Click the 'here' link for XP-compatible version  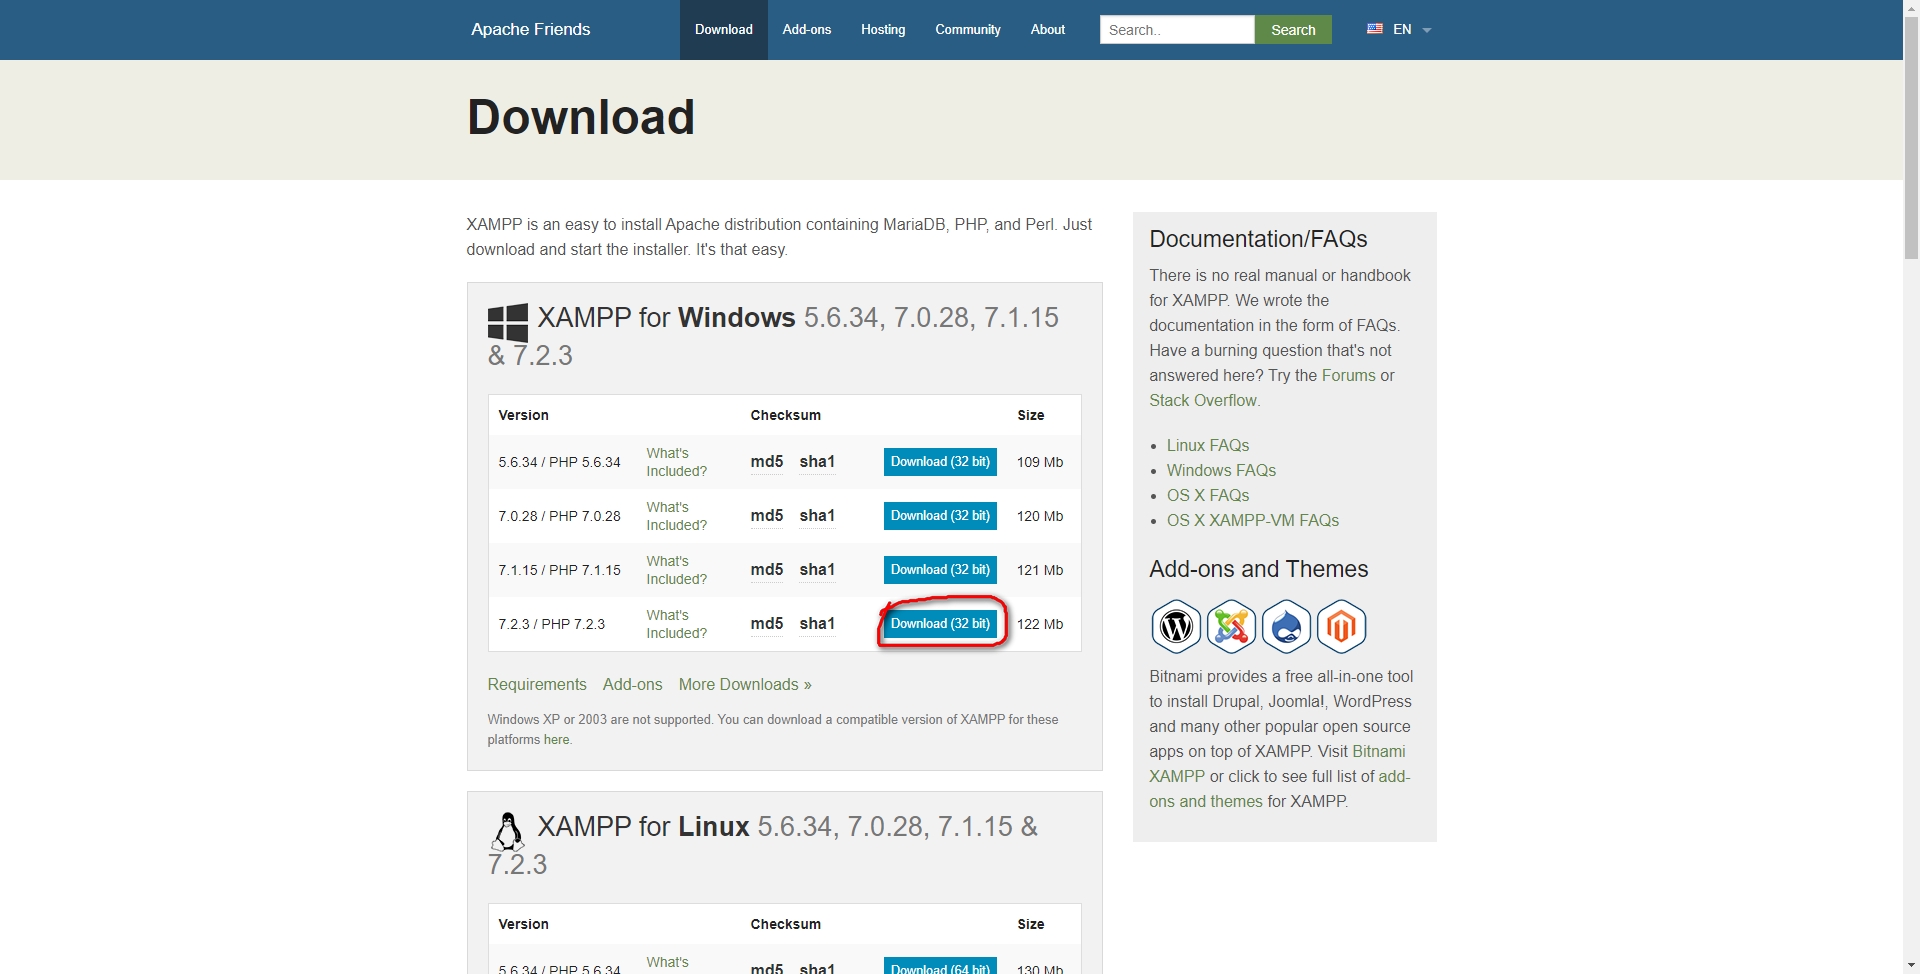(x=557, y=740)
